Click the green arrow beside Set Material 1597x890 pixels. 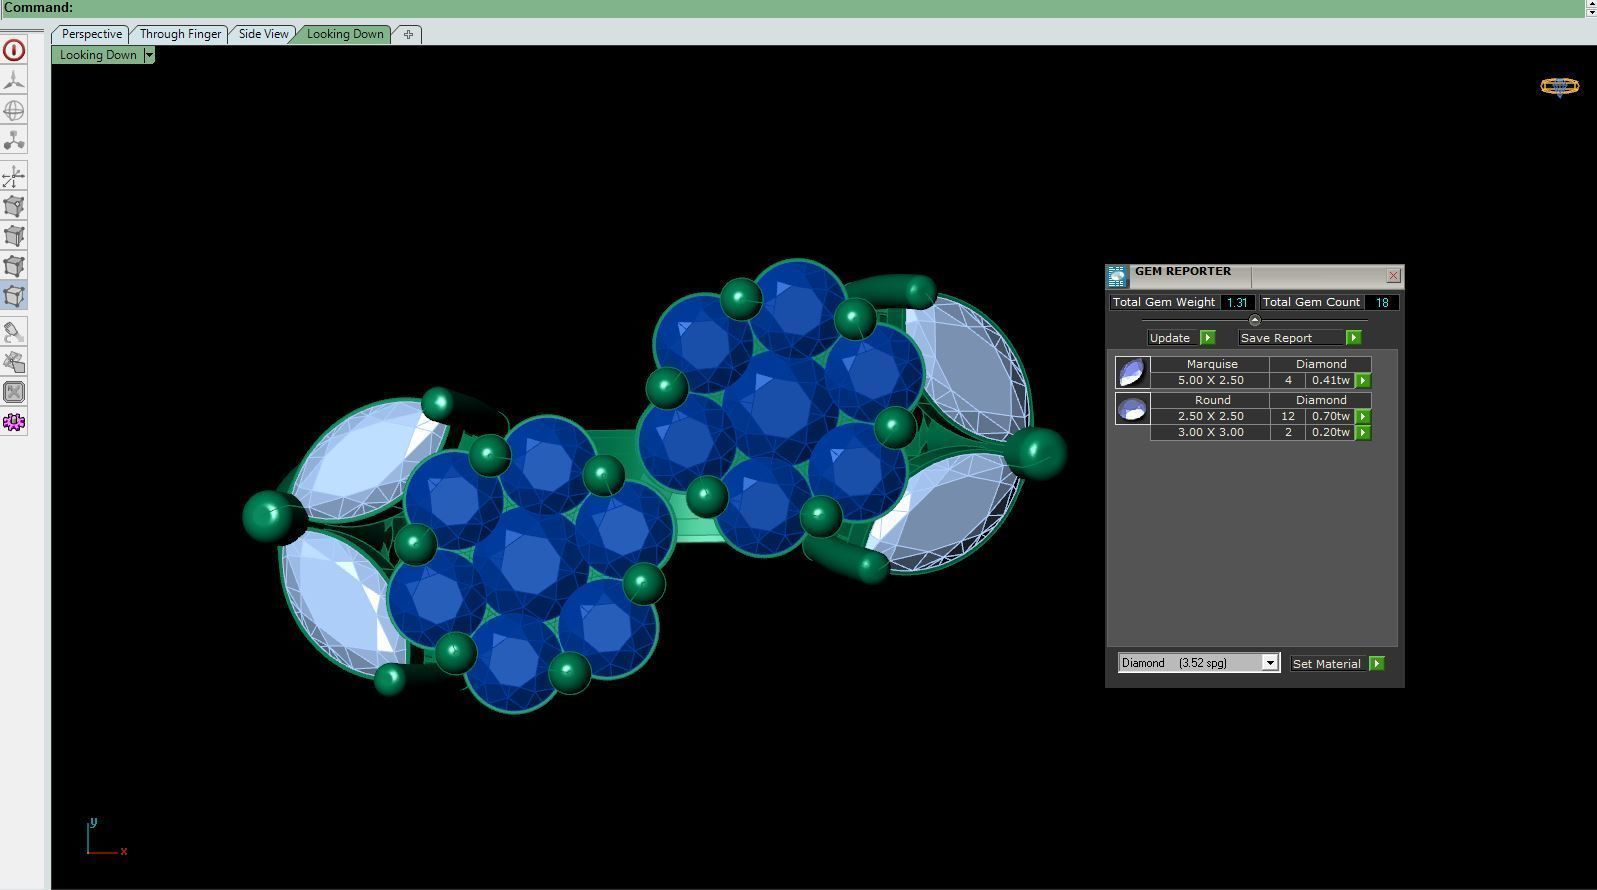[1377, 664]
